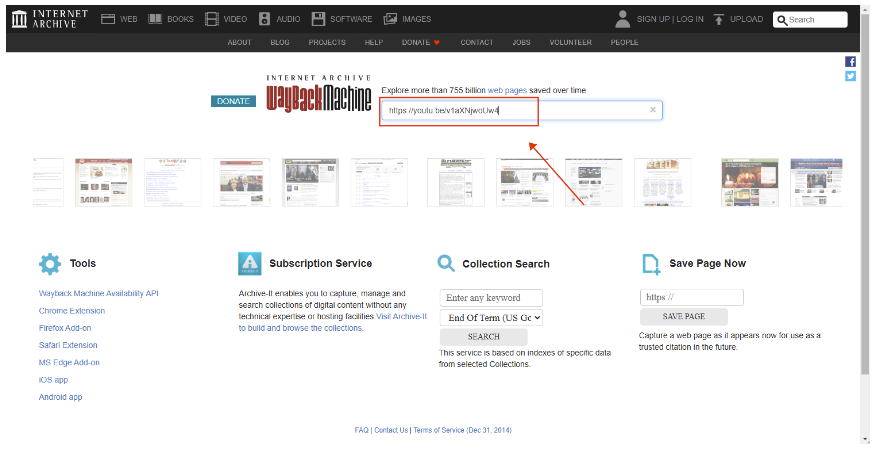Open the Firefox Add-on link
This screenshot has height=459, width=881.
65,328
